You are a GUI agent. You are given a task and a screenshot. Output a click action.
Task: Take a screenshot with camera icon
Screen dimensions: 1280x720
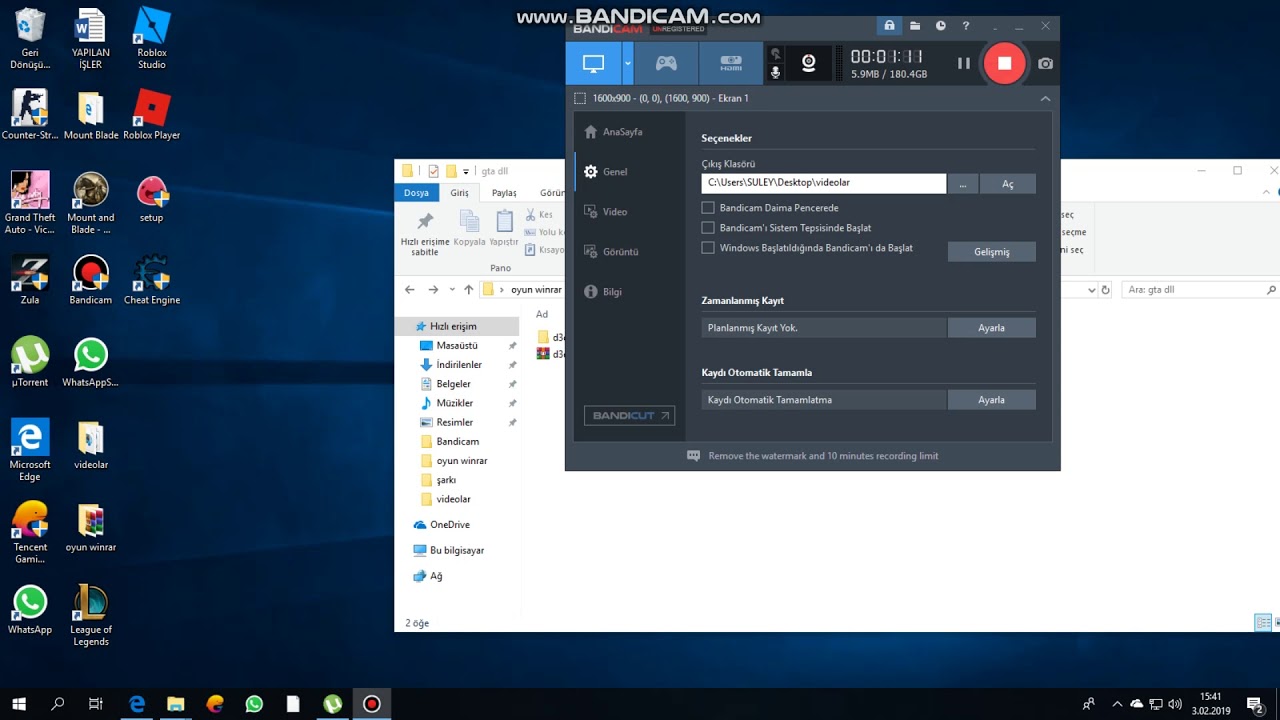click(x=1045, y=63)
